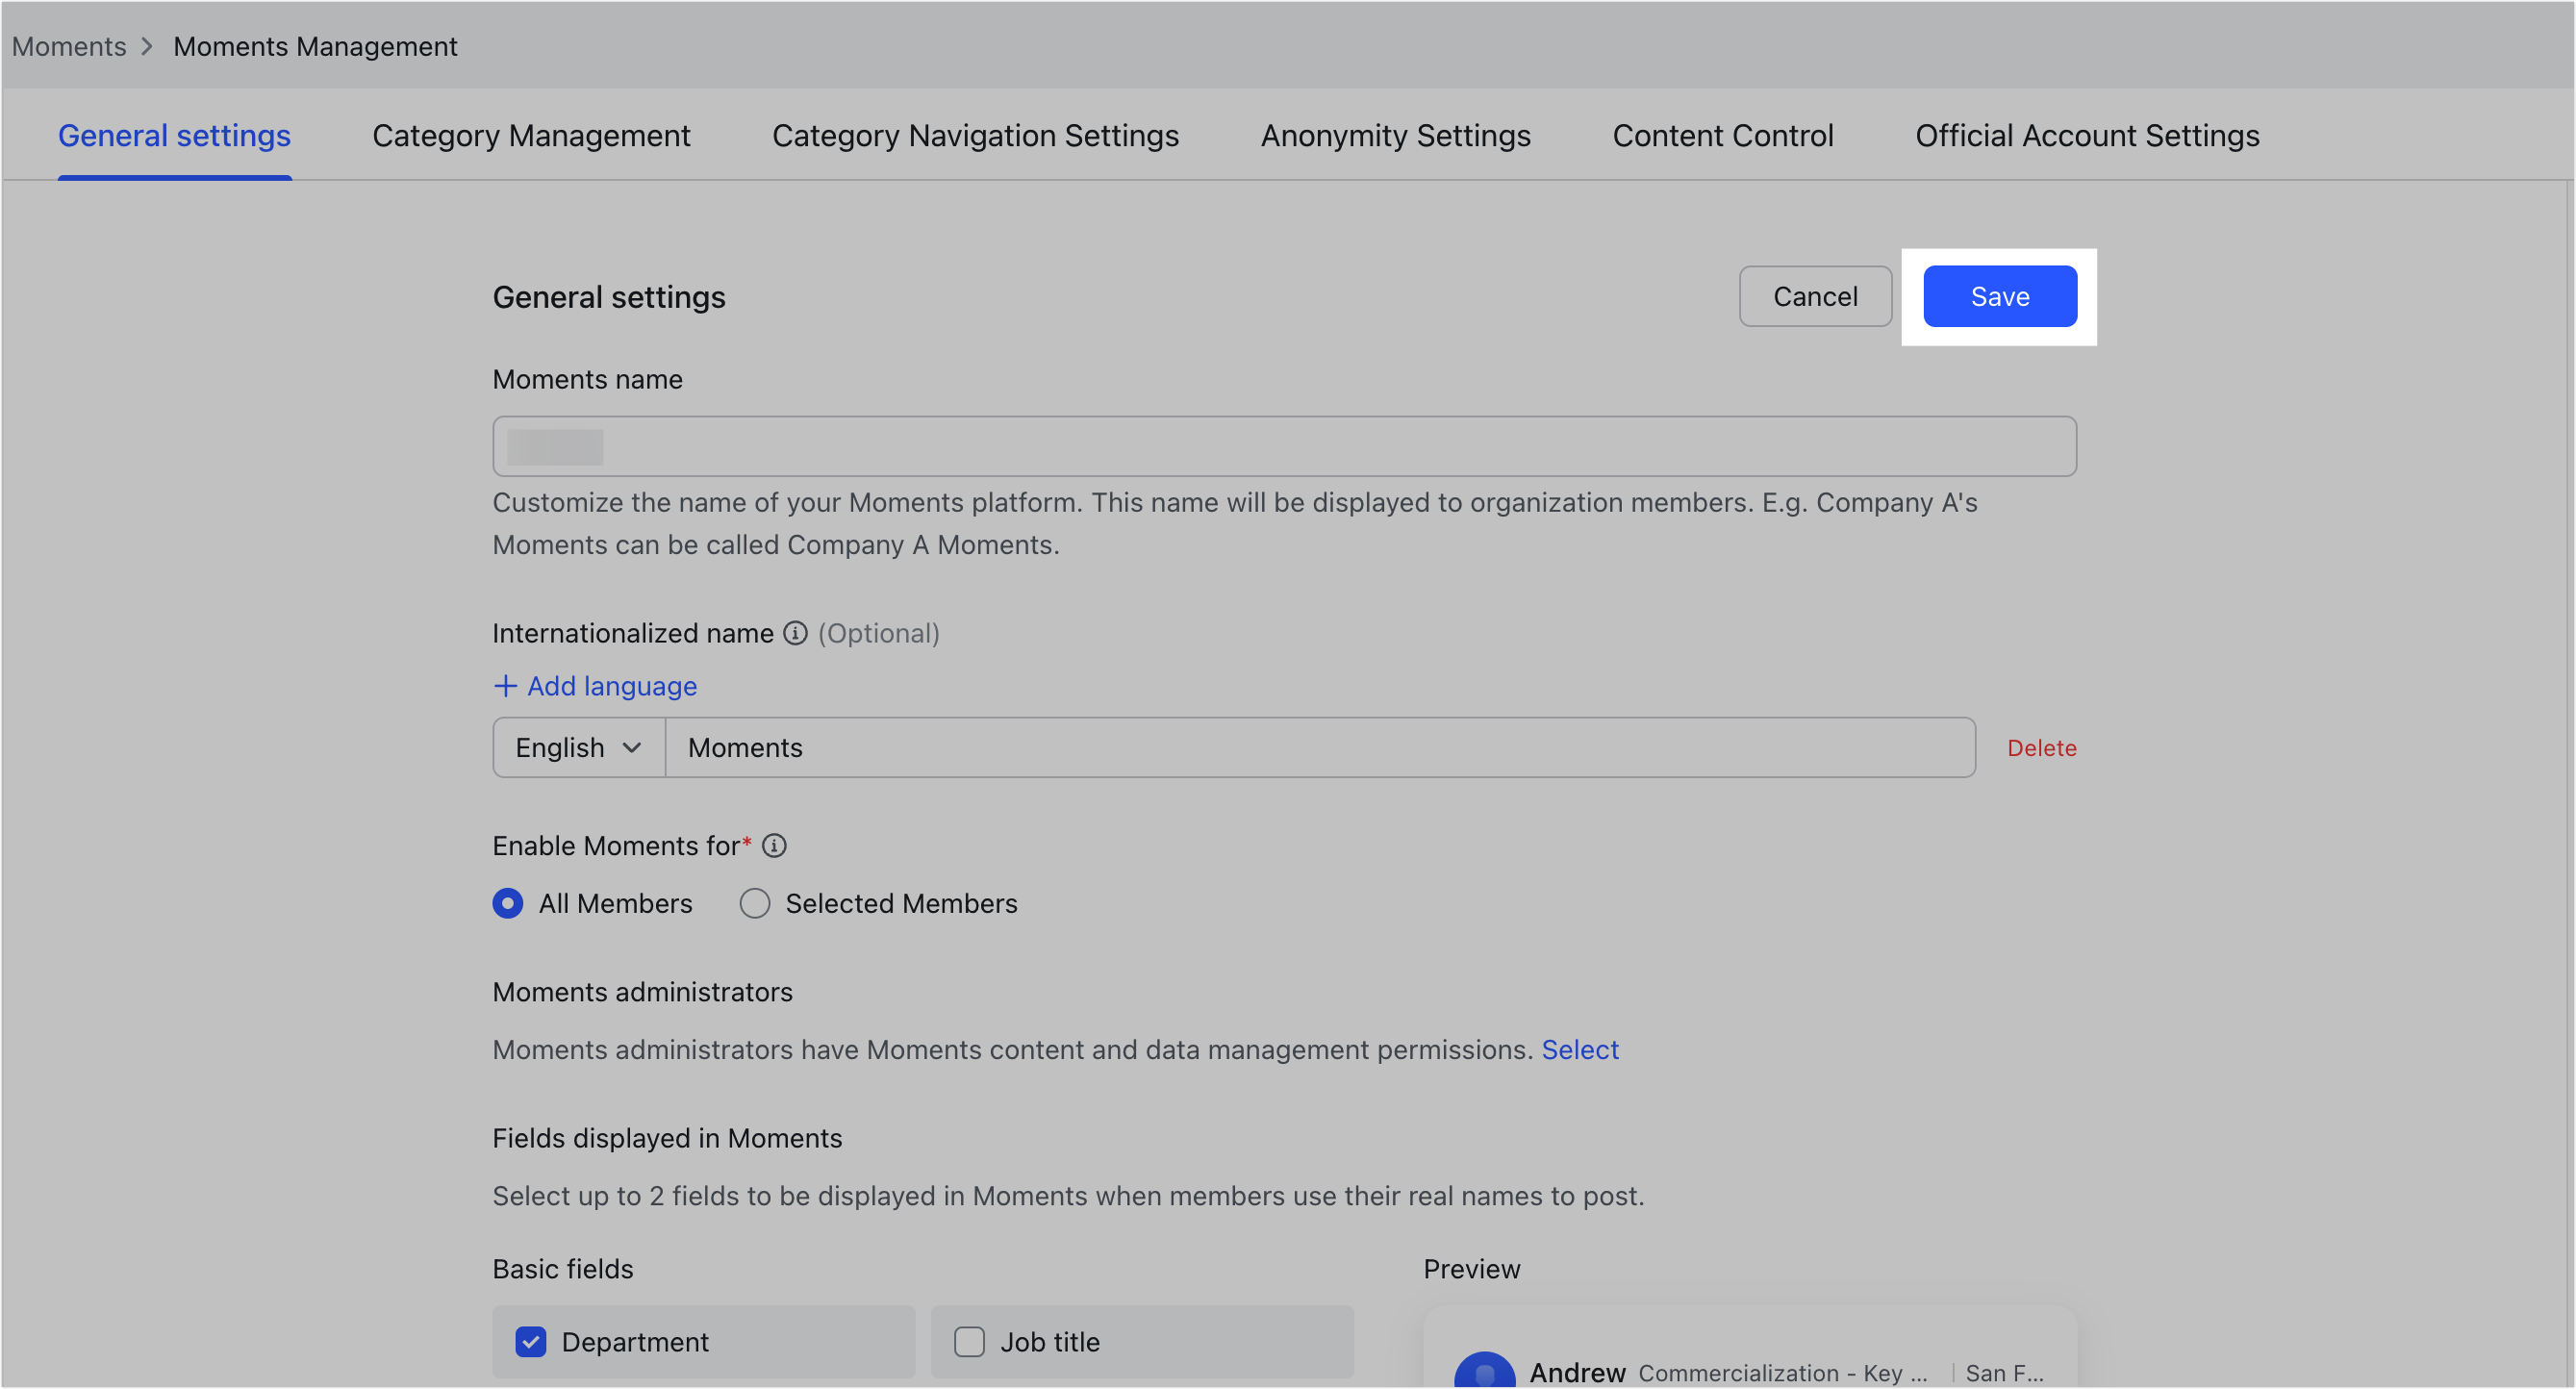The height and width of the screenshot is (1389, 2576).
Task: Go to the Anonymity Settings tab
Action: click(1395, 136)
